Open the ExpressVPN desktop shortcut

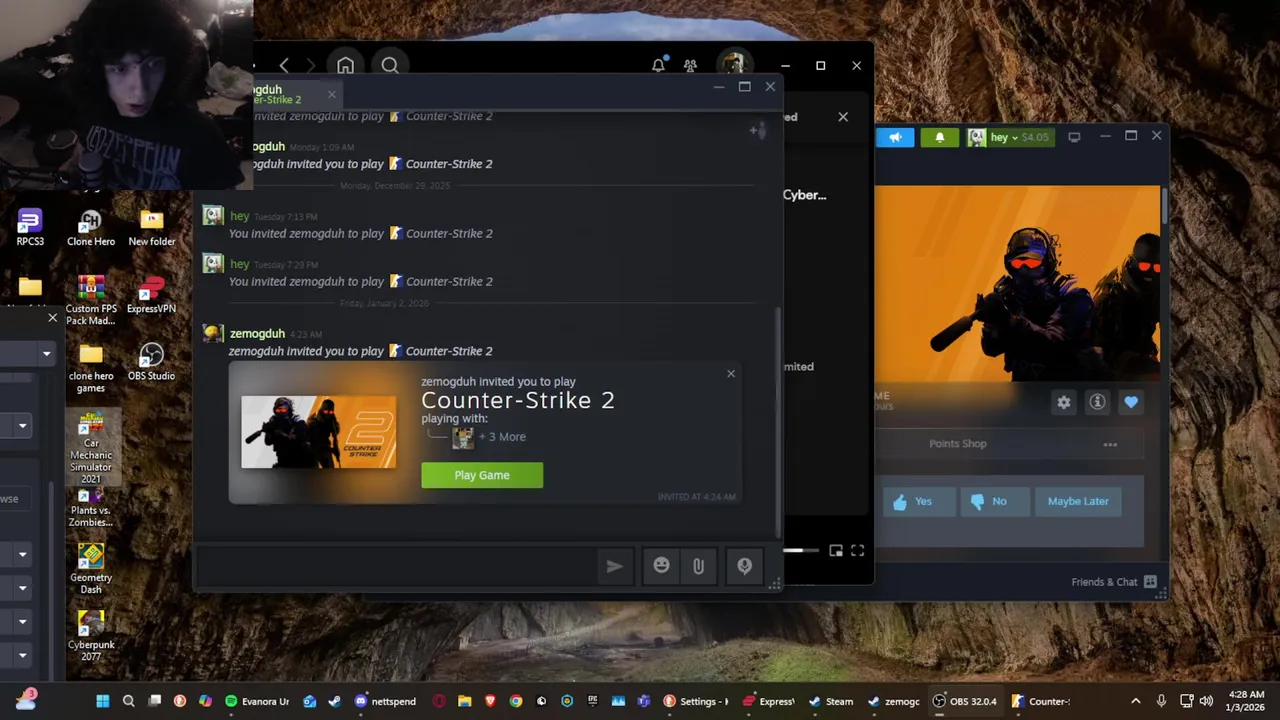coord(151,296)
